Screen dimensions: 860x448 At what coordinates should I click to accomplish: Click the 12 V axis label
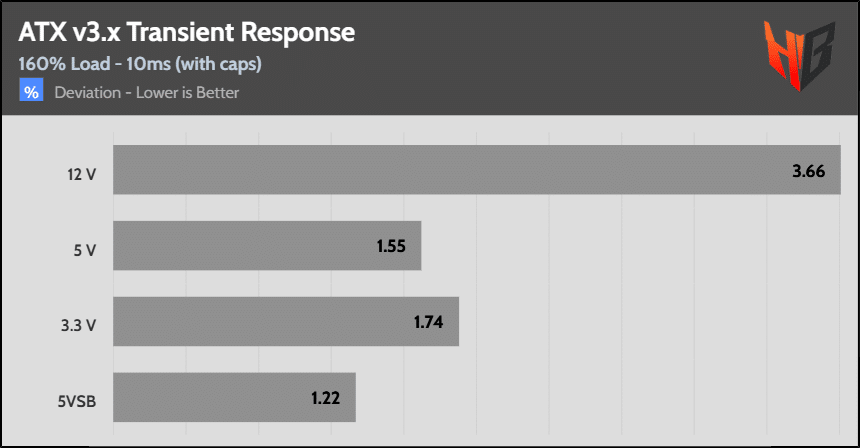click(81, 171)
